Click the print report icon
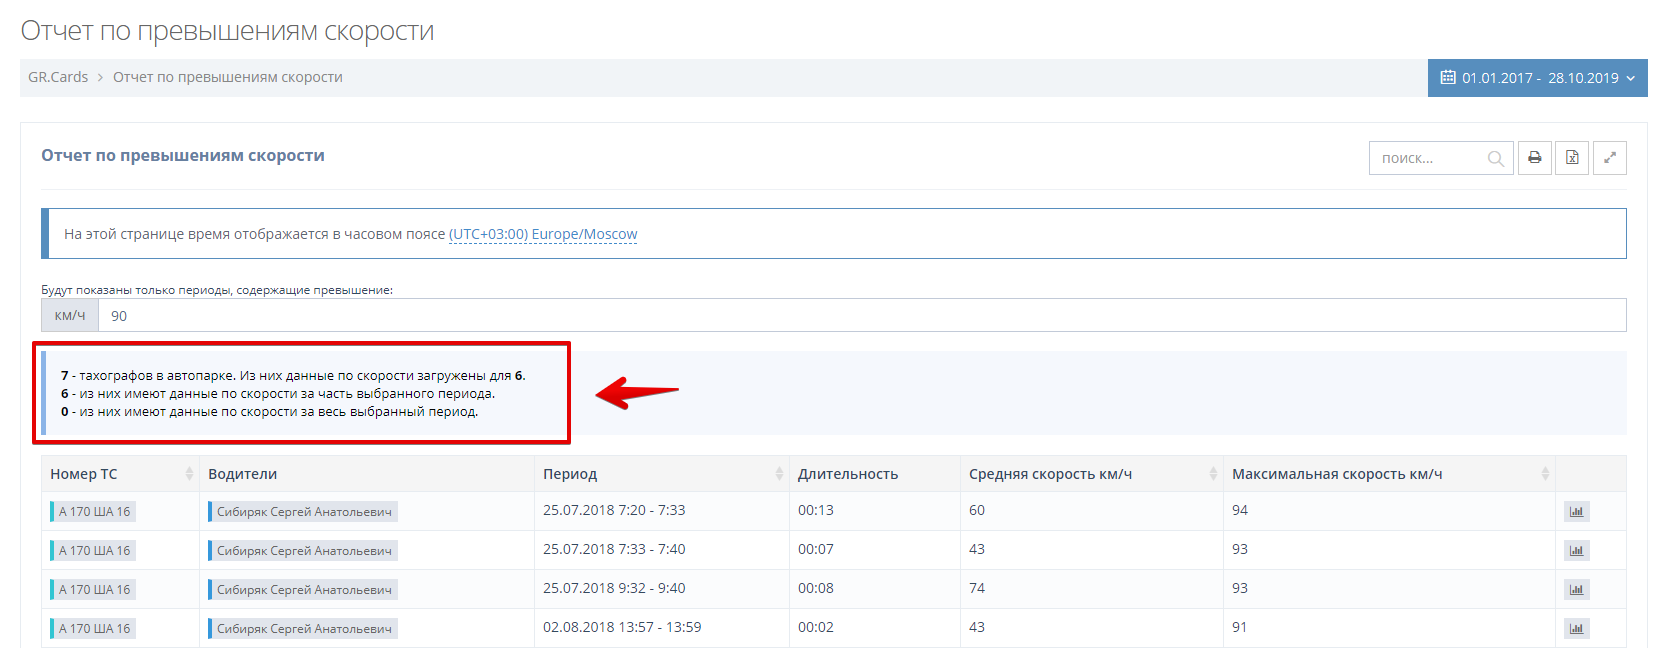The image size is (1667, 648). point(1534,158)
